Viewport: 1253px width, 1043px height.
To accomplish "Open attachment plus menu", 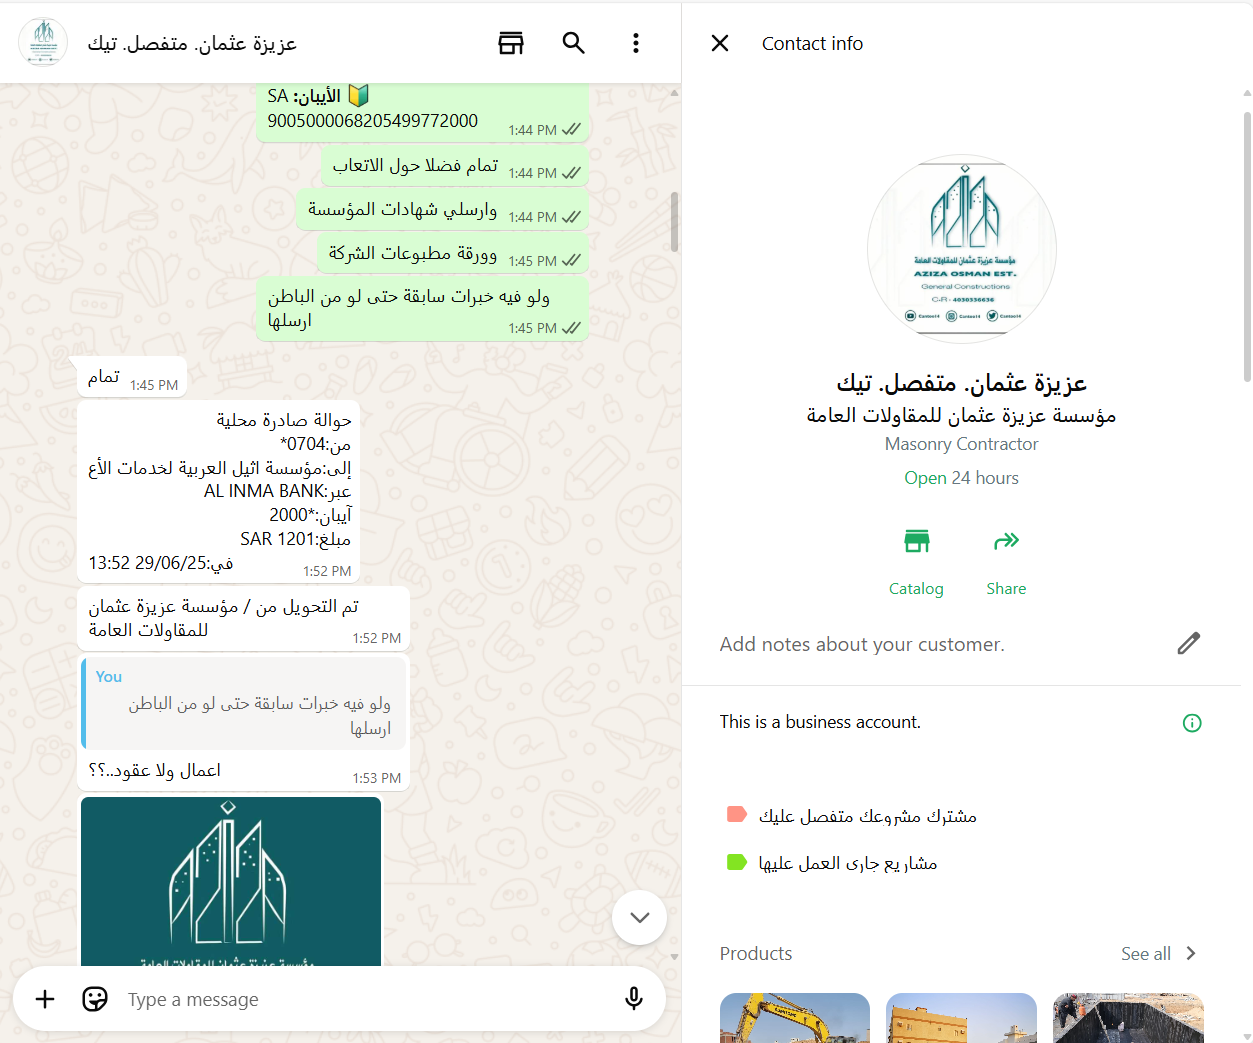I will tap(45, 999).
